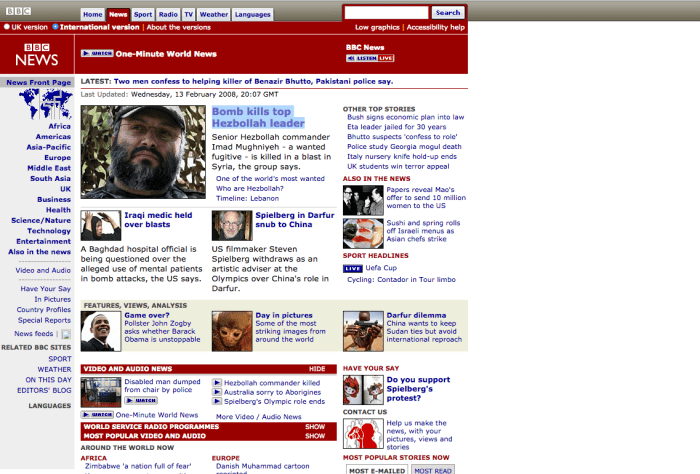The image size is (700, 474).
Task: Hide the Video and Audio News section
Action: (317, 369)
